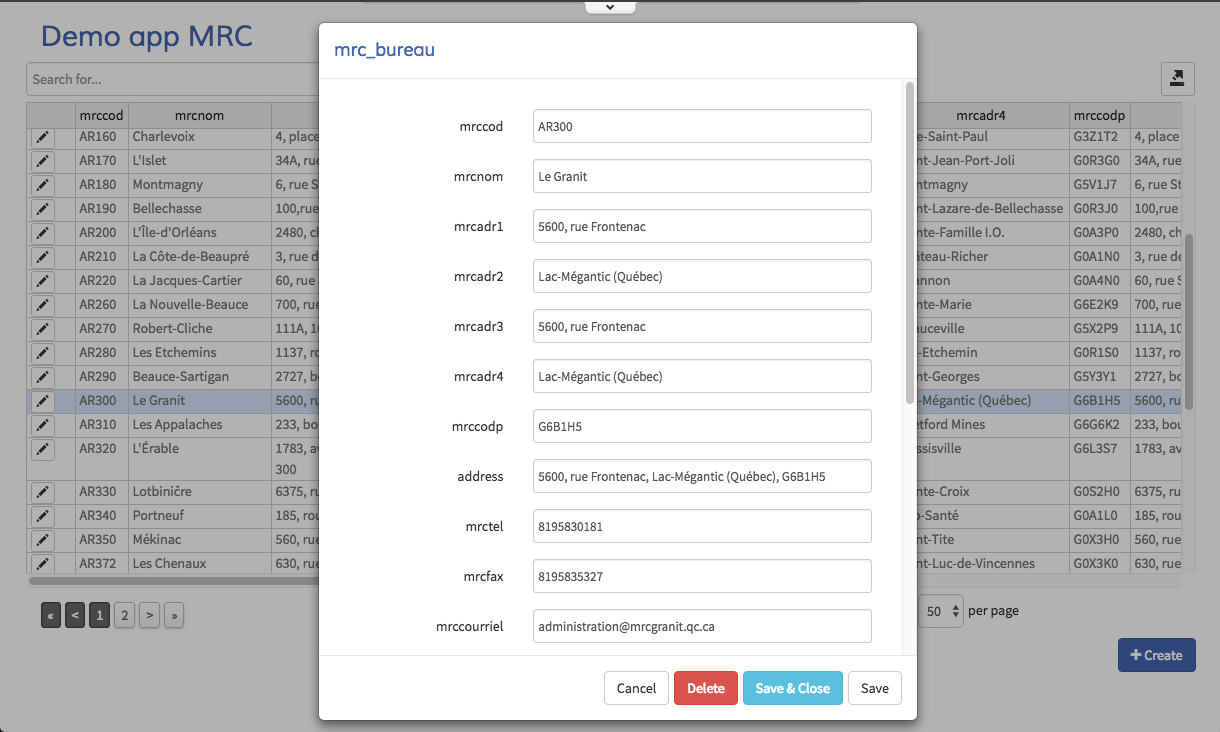This screenshot has height=732, width=1220.
Task: Click pencil icon for La Jacques-Cartier
Action: 42,281
